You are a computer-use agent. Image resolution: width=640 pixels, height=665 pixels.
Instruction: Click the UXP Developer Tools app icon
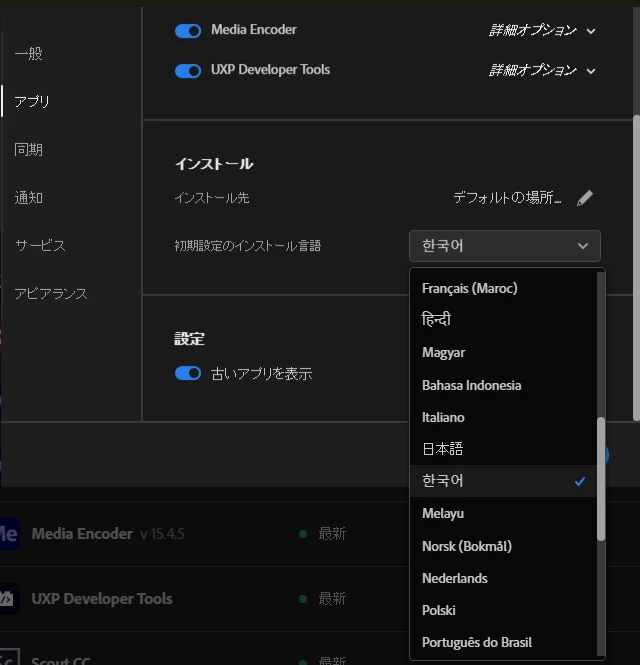(x=9, y=599)
